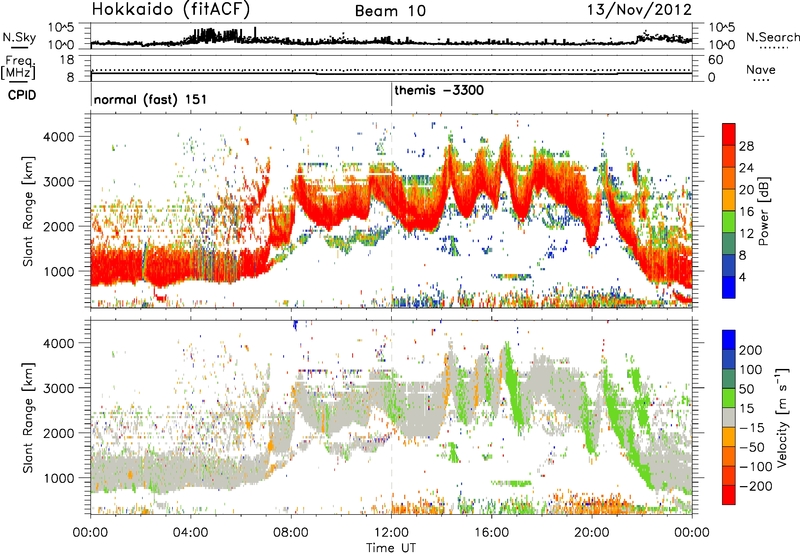Click the 'N.Search' legend label
The width and height of the screenshot is (800, 554).
coord(772,37)
